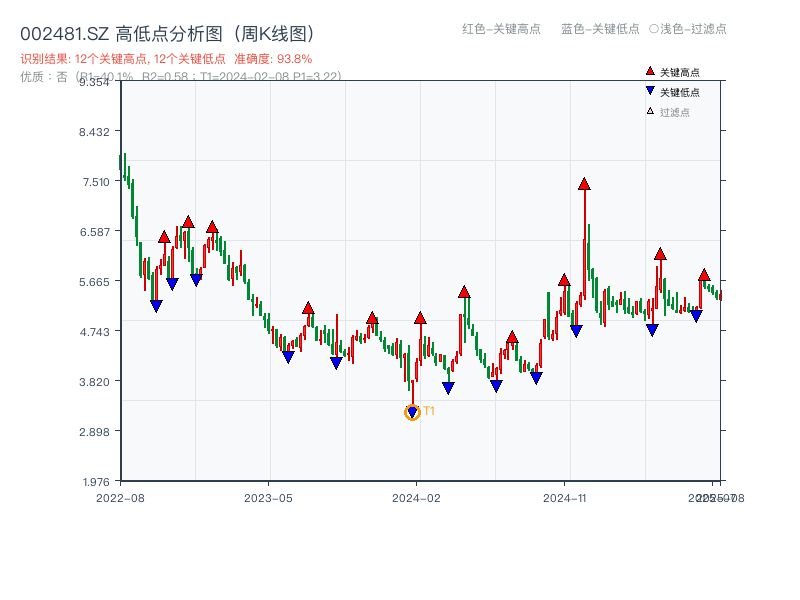800x600 pixels.
Task: Click the 3.820 y-axis label
Action: tap(94, 382)
